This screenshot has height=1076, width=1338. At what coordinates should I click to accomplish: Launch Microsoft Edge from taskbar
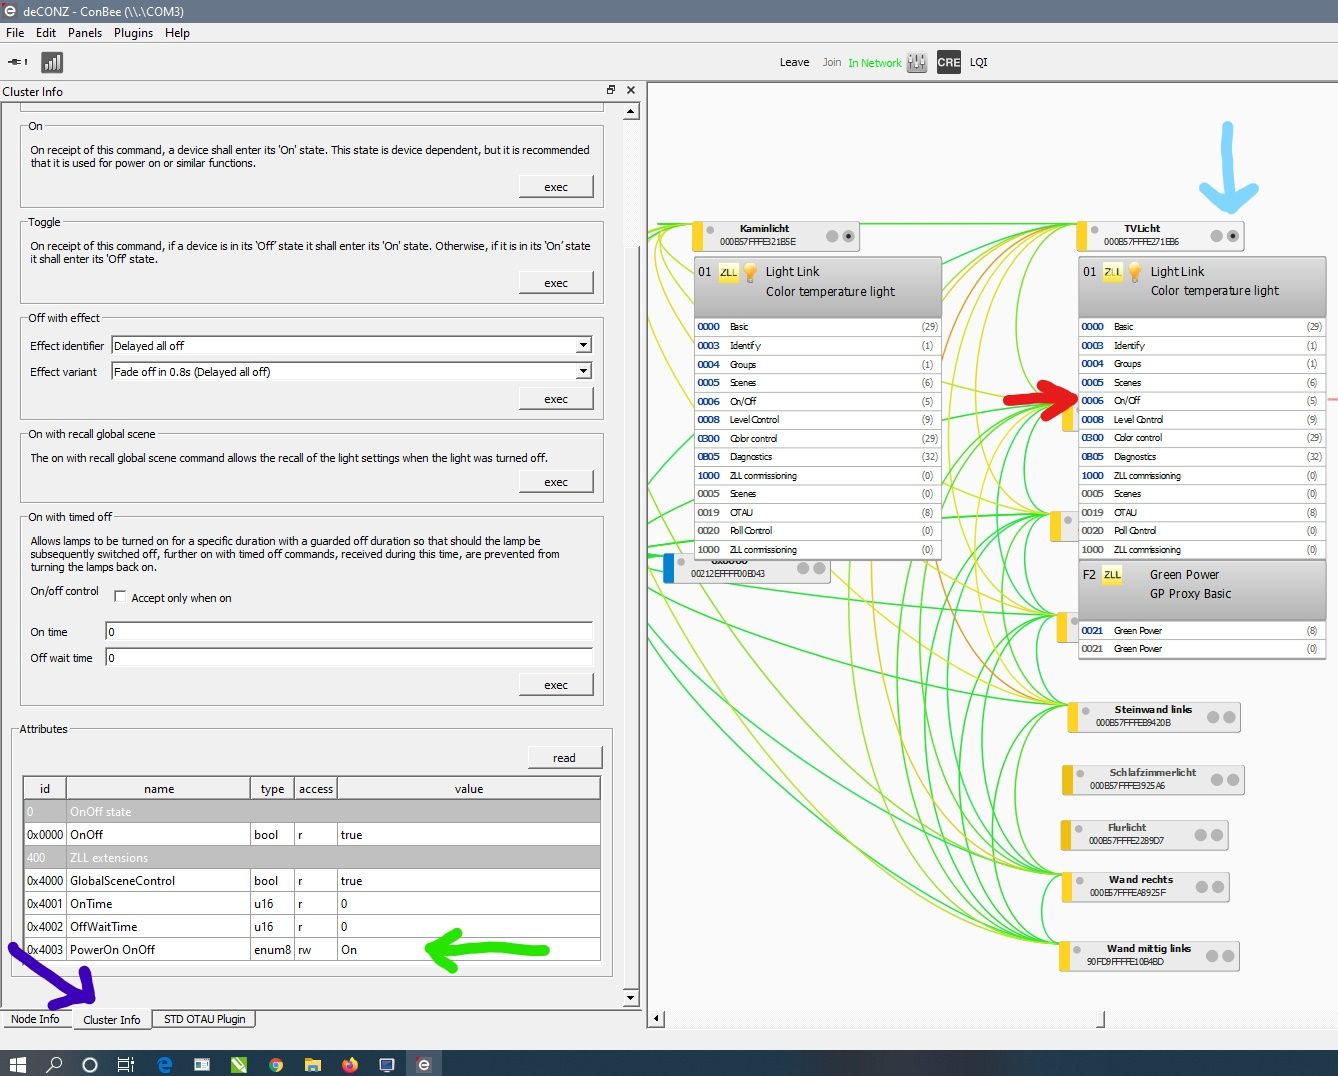pyautogui.click(x=164, y=1064)
